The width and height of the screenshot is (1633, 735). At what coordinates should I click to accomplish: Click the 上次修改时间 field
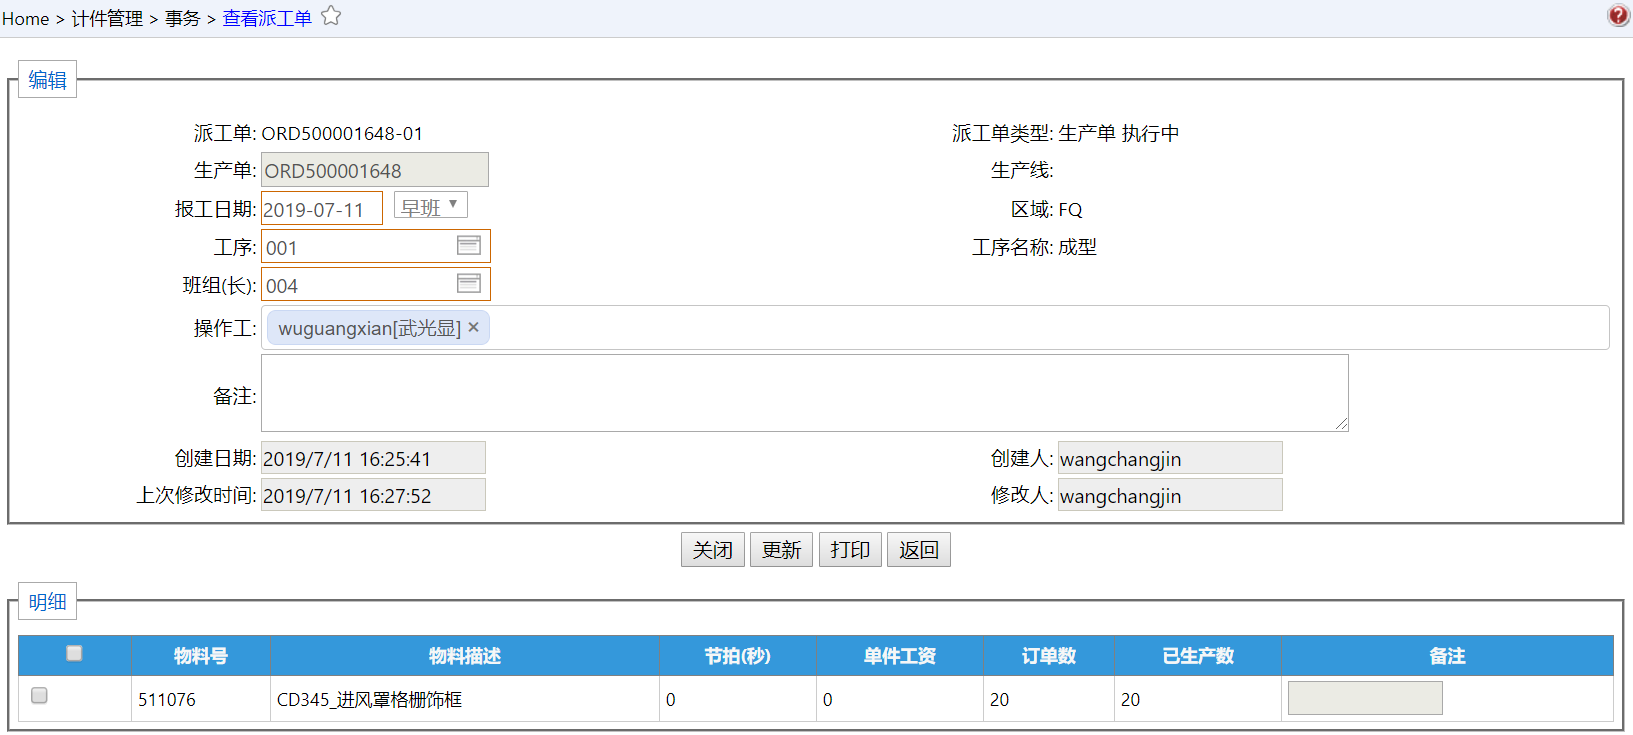click(373, 495)
